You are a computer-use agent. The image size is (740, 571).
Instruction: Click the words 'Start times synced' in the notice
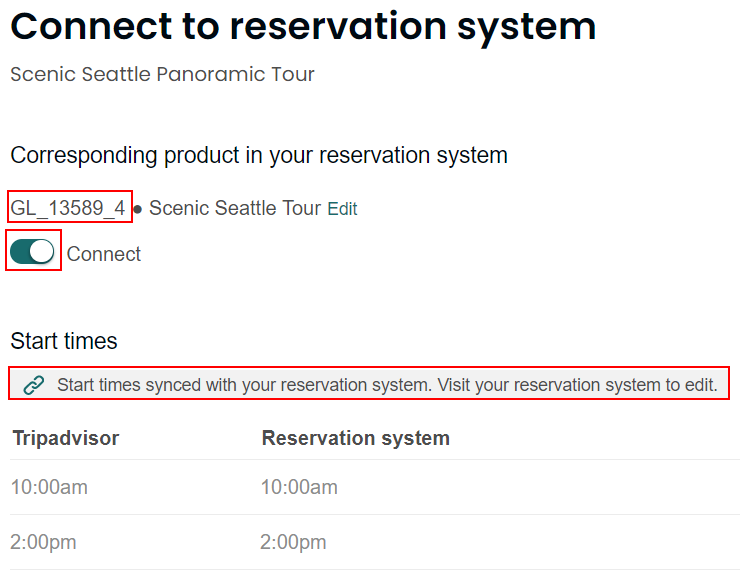click(x=130, y=385)
